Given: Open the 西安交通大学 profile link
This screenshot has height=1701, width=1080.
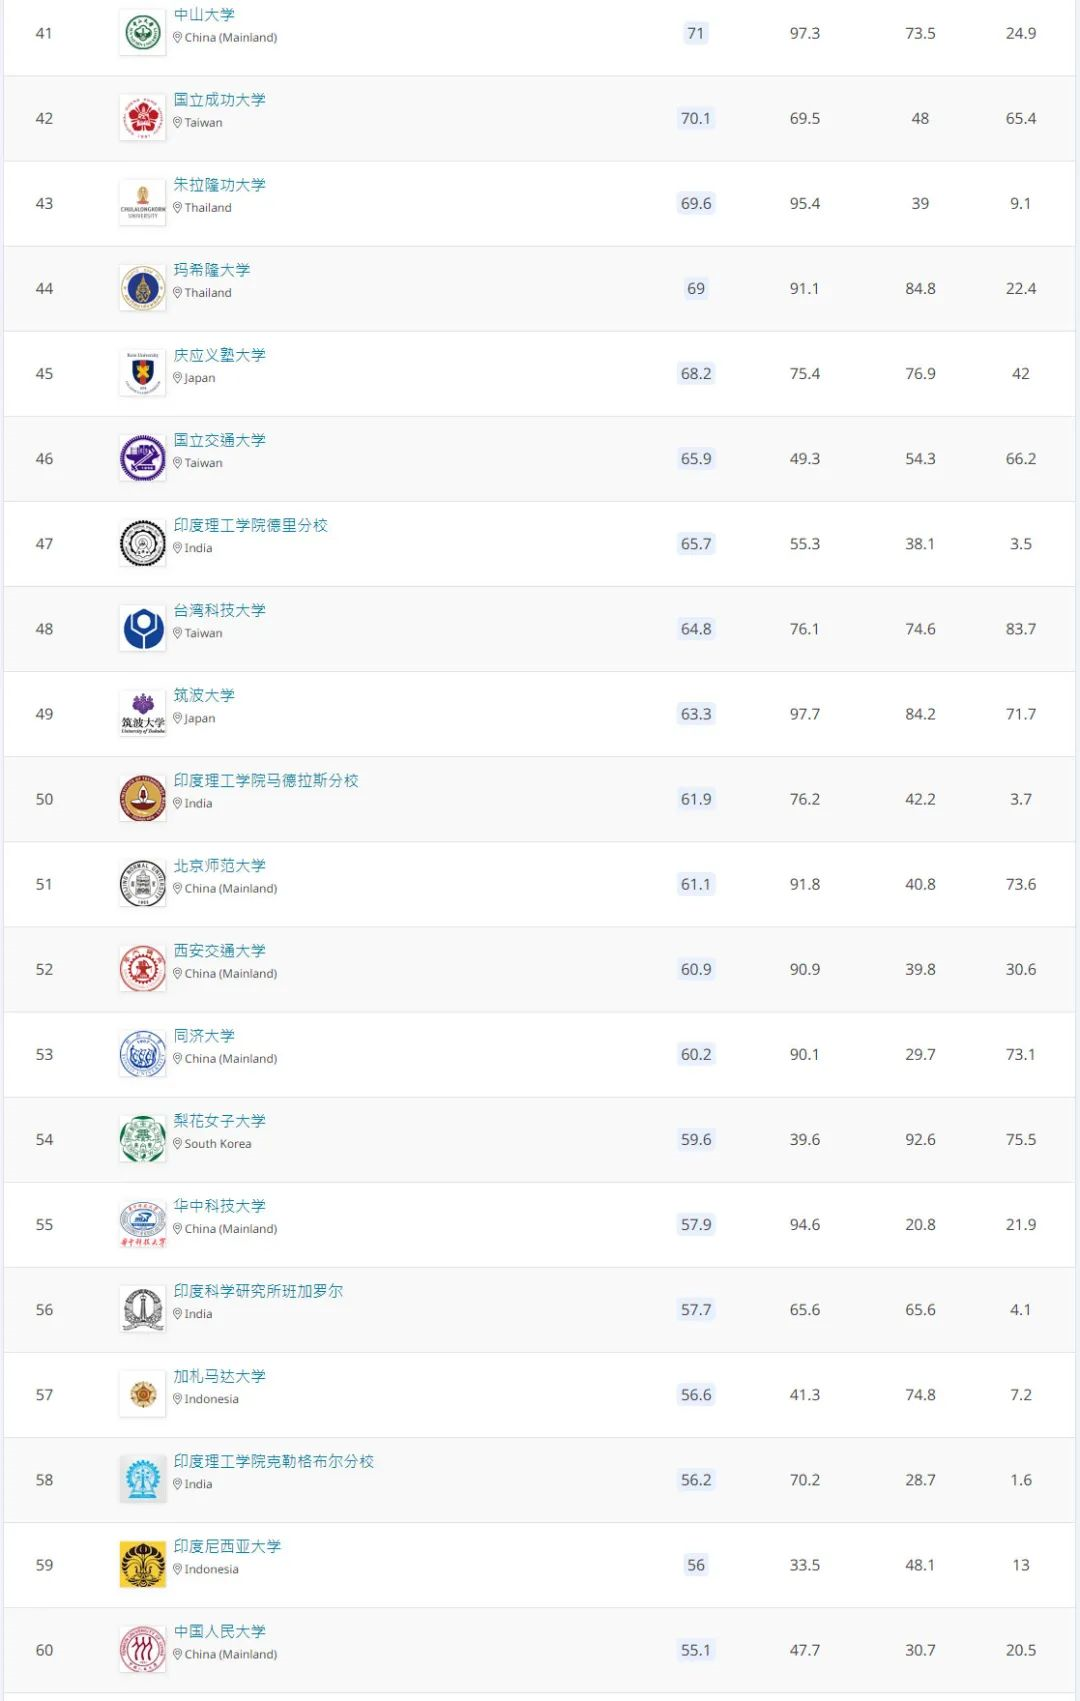Looking at the screenshot, I should [x=219, y=951].
